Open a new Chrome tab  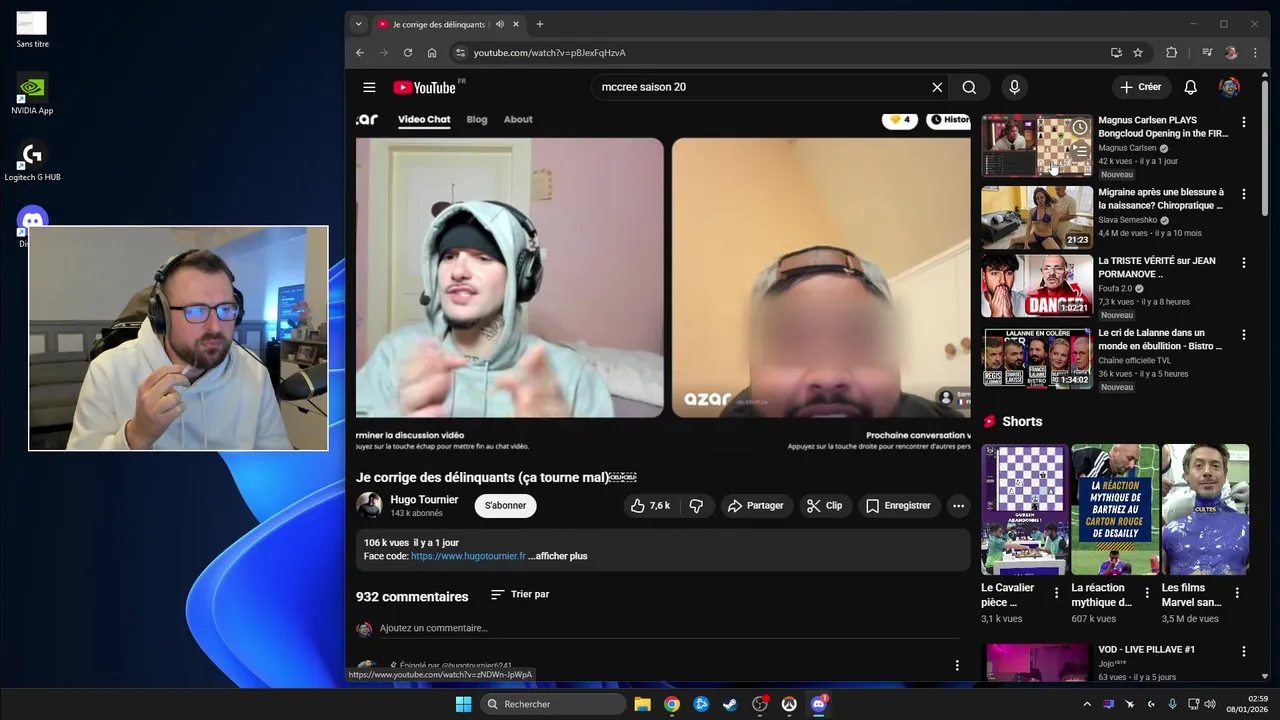[540, 24]
